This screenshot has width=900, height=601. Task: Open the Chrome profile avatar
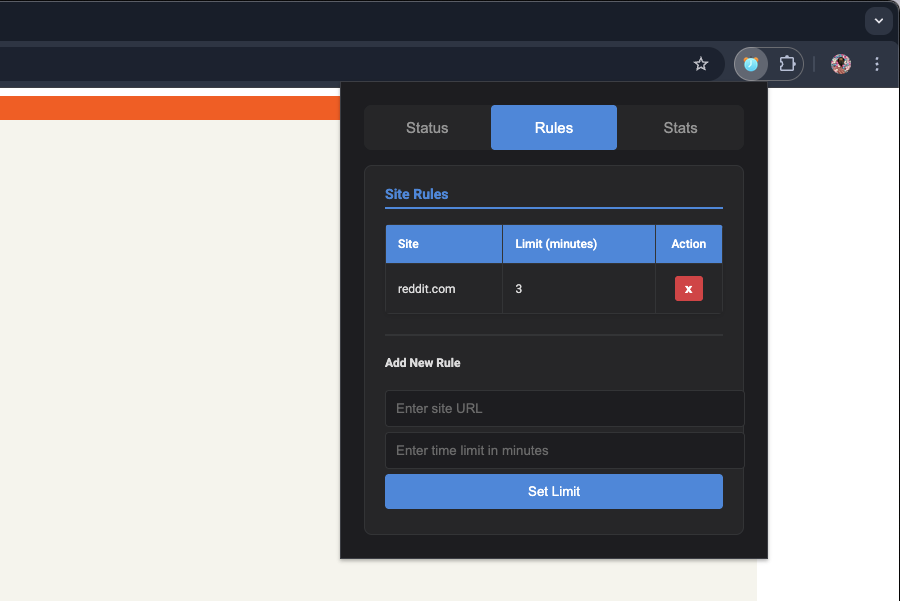(841, 64)
